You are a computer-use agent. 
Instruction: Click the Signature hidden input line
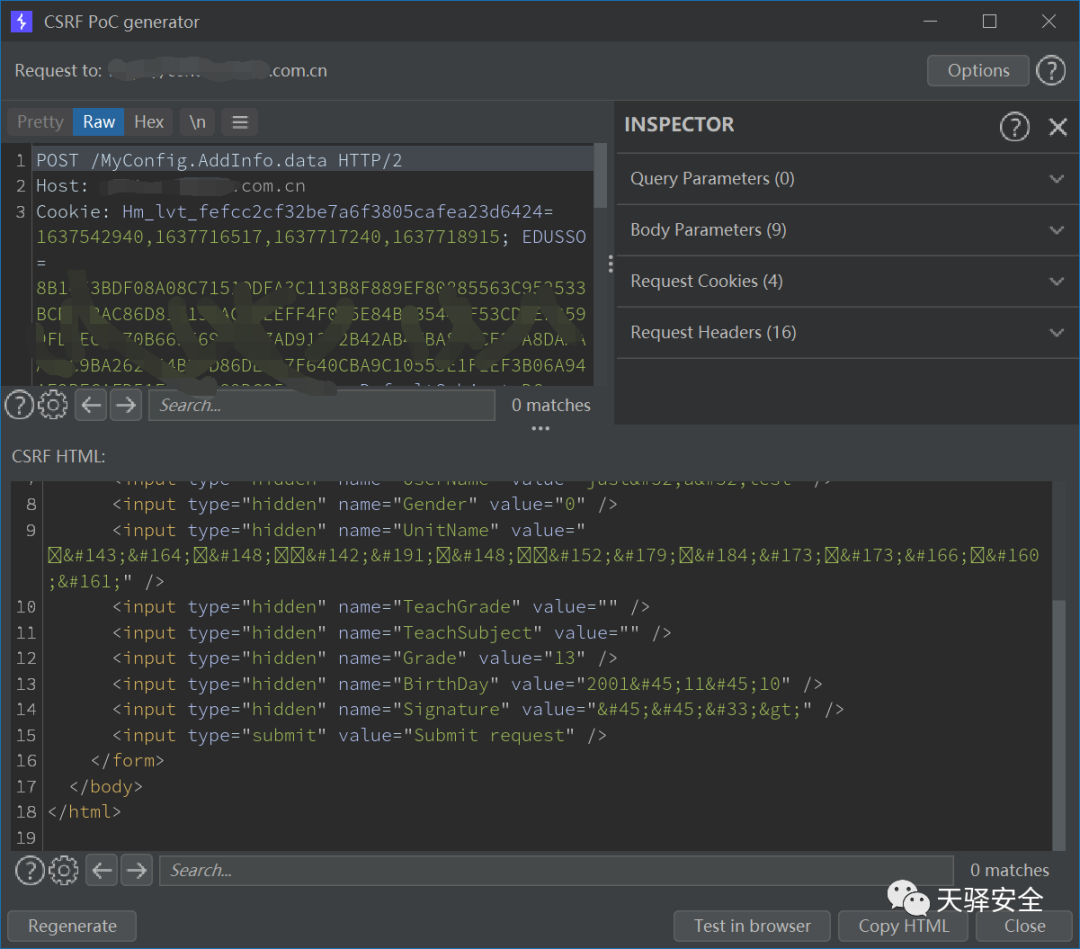478,709
